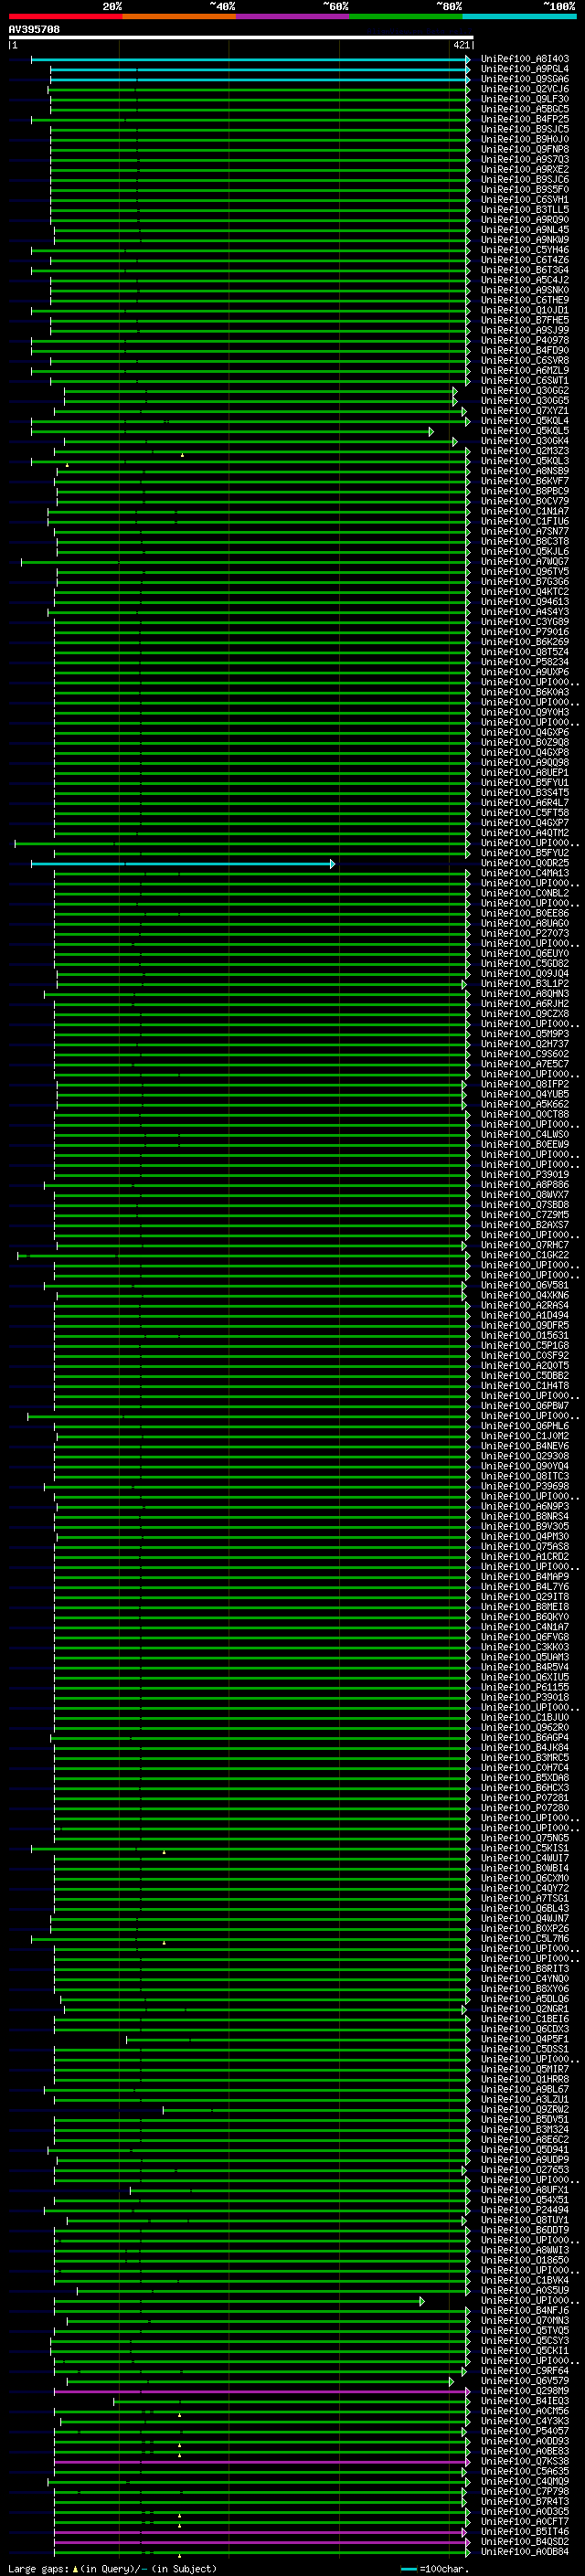Select the UniRef100_Q8TUY1 label

pyautogui.click(x=525, y=2220)
